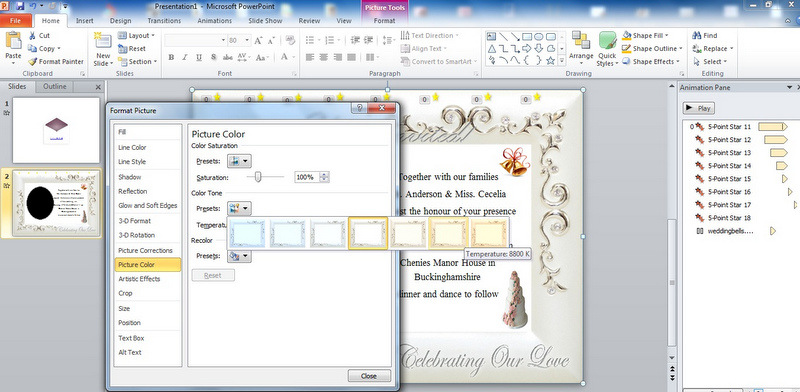Select Shadow category in Format Picture

point(148,177)
